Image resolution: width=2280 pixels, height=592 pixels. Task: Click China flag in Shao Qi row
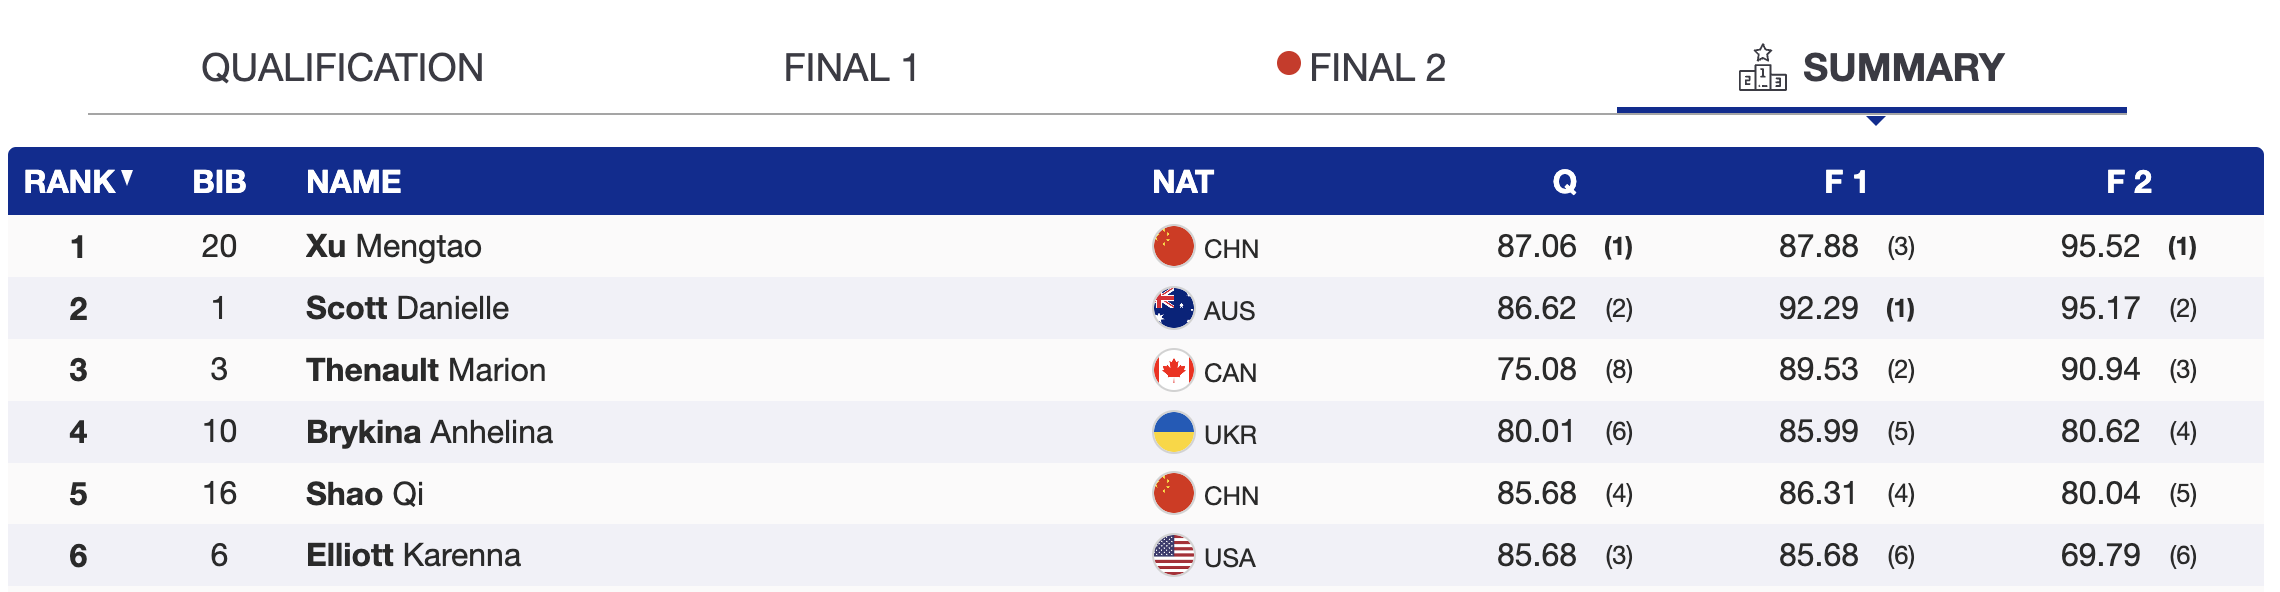pos(1173,493)
